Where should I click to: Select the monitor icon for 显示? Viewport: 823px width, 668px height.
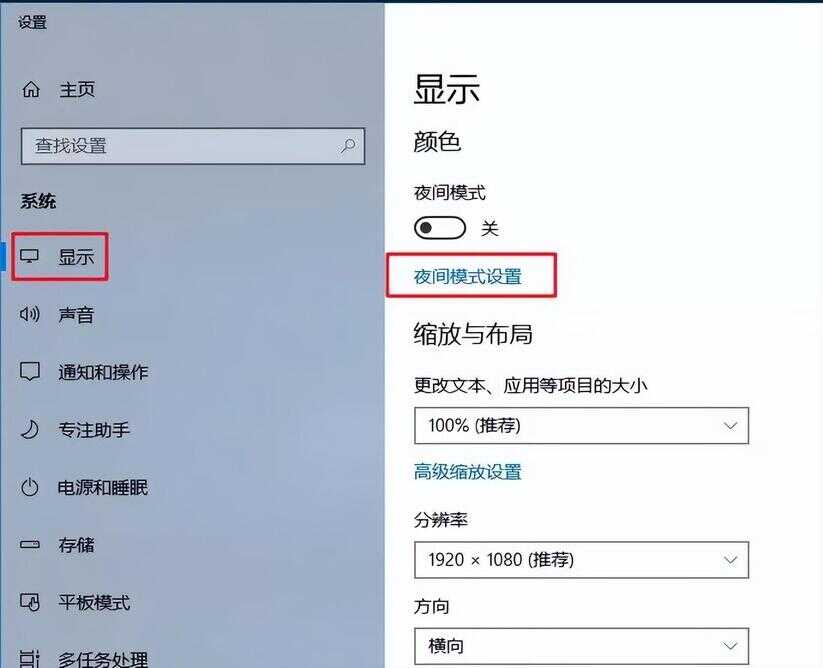[29, 256]
